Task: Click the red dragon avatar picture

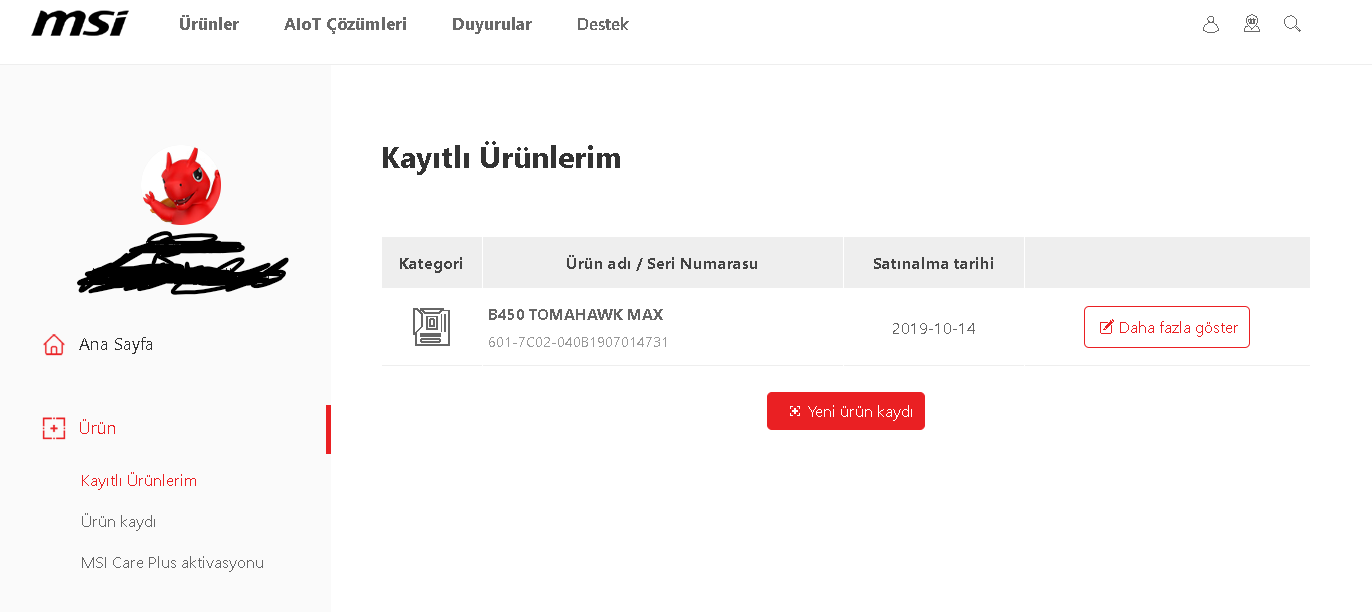Action: (x=181, y=186)
